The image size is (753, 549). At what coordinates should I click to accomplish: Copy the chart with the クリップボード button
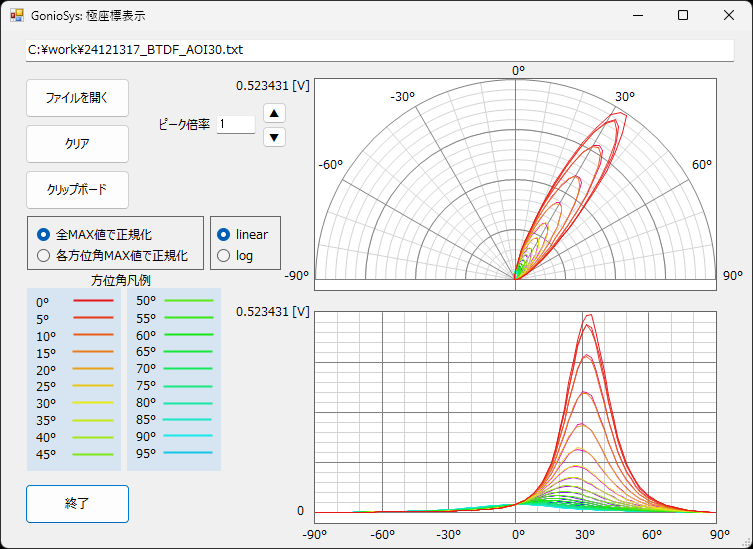[77, 190]
